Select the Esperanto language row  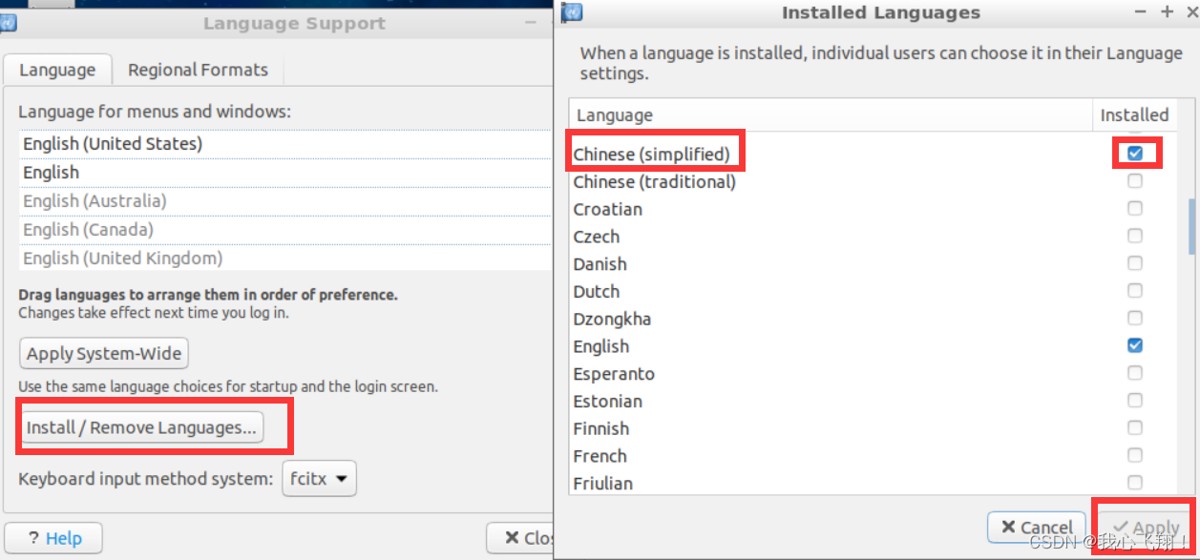[872, 373]
